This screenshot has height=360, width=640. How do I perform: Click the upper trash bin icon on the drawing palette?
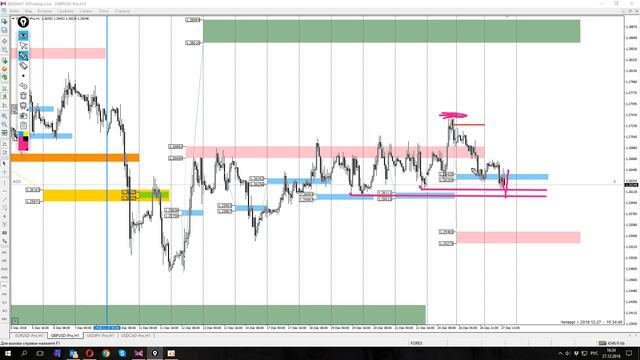tap(23, 96)
